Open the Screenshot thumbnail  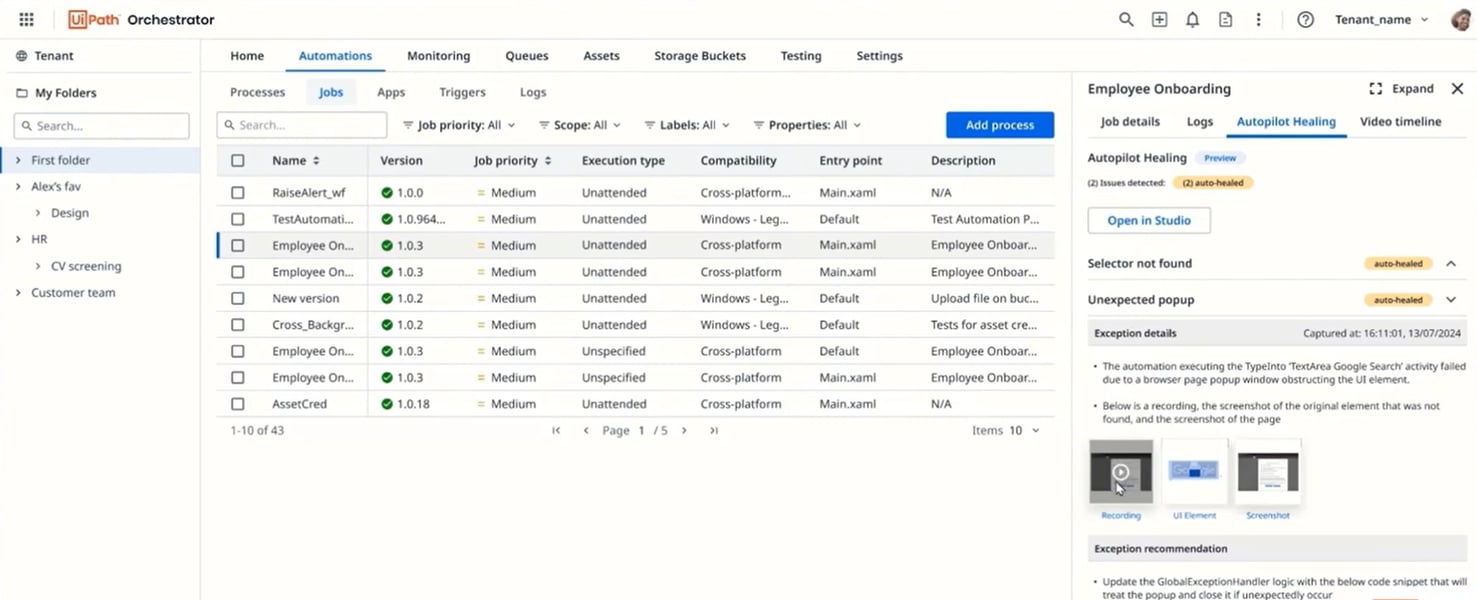(x=1268, y=471)
